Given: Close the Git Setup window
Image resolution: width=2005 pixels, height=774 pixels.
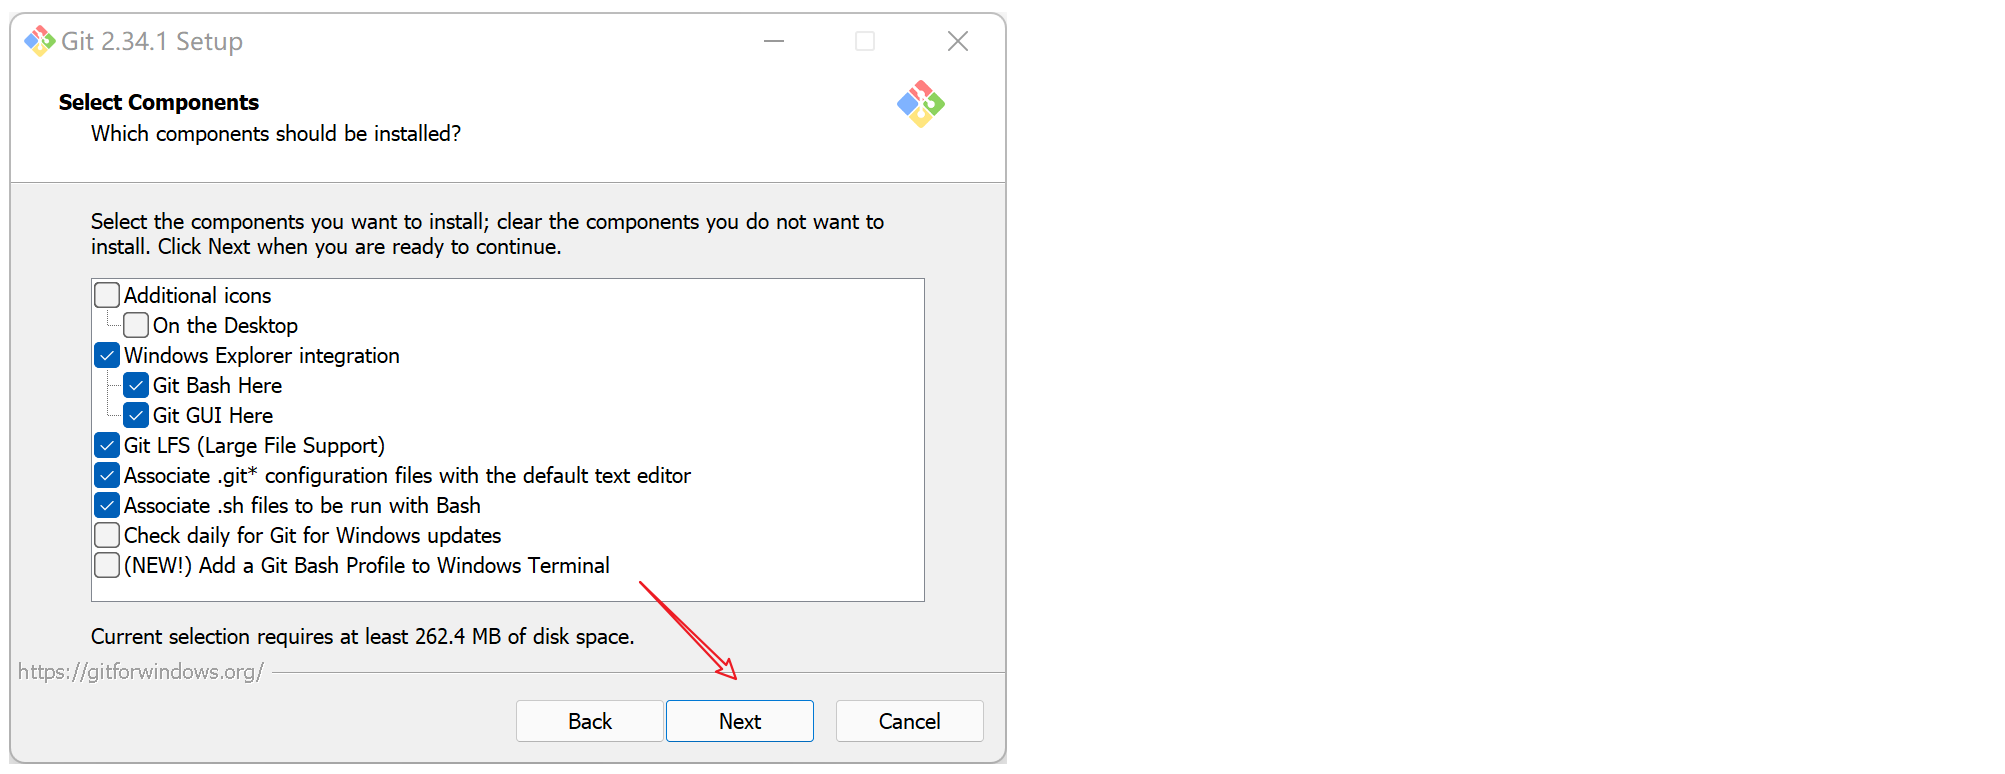Looking at the screenshot, I should [957, 41].
